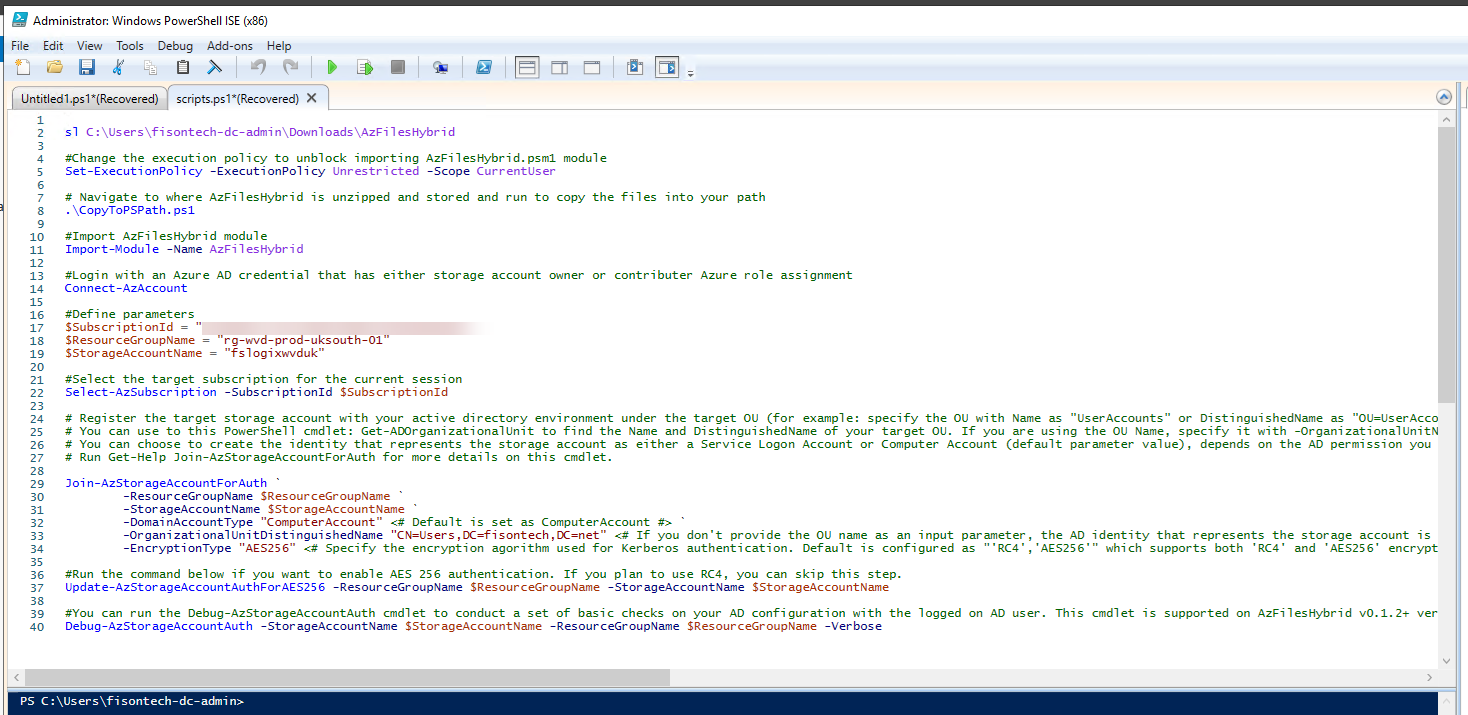Click the Debug-AzStorageAccountAuth command

tap(159, 626)
